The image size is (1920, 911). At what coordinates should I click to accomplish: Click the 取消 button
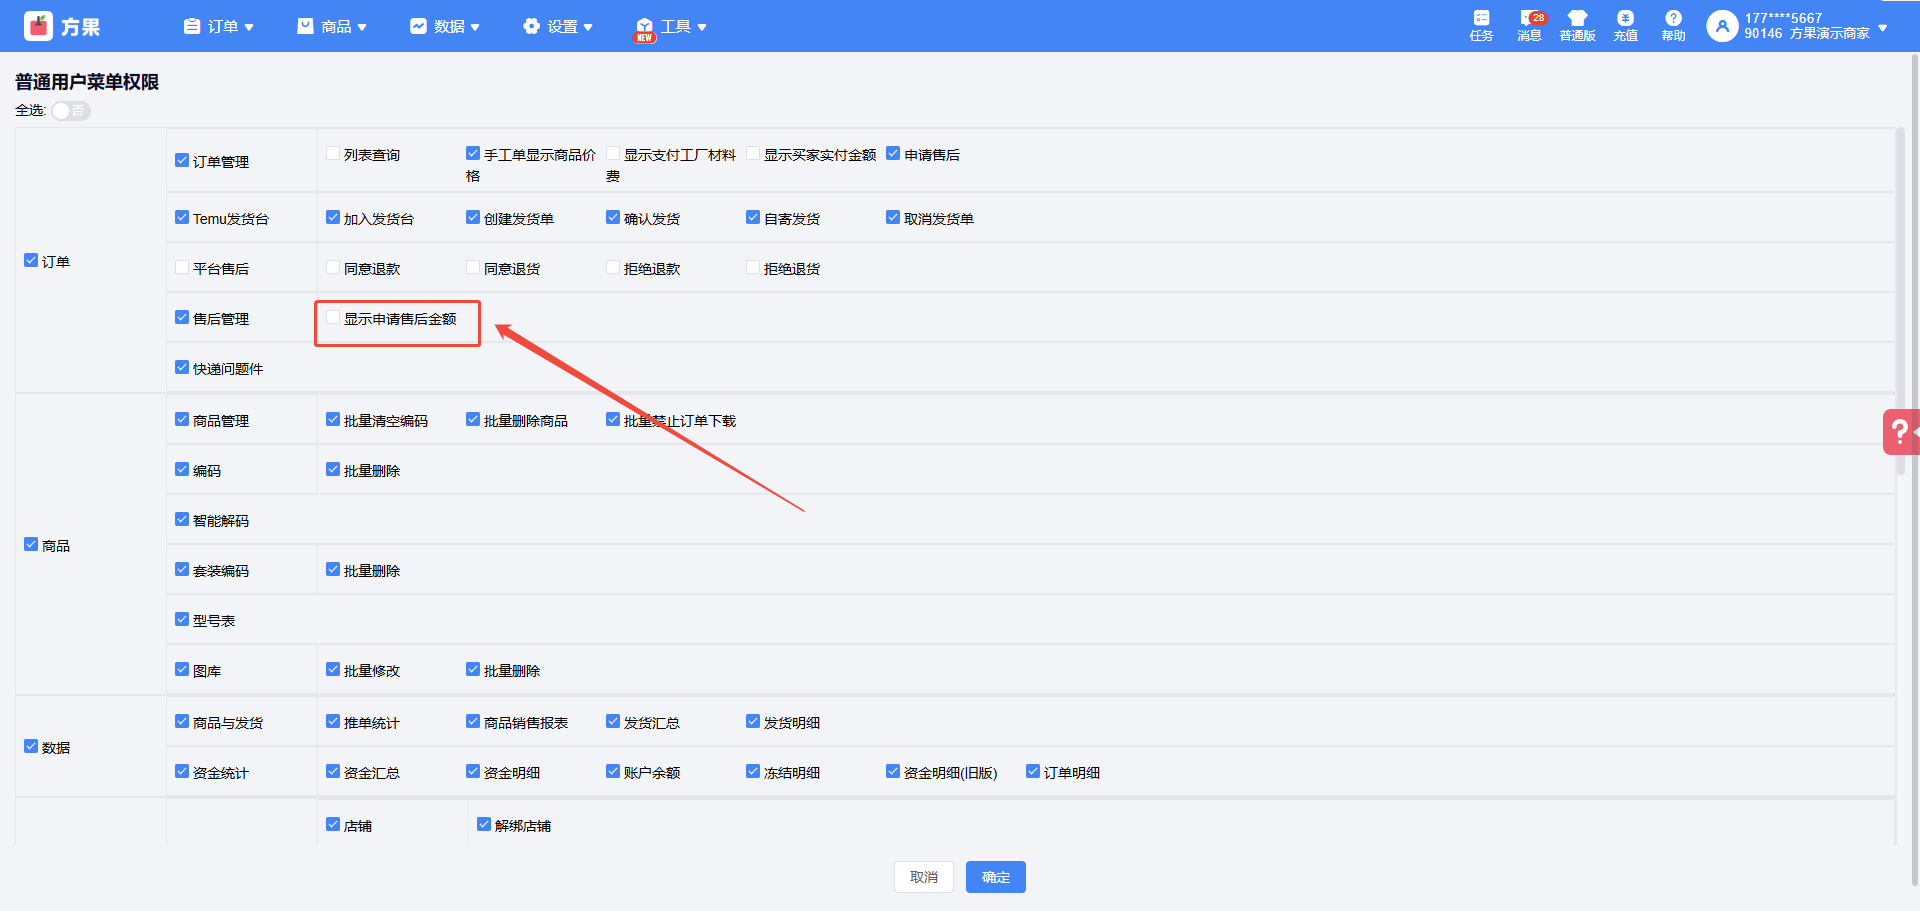point(924,877)
